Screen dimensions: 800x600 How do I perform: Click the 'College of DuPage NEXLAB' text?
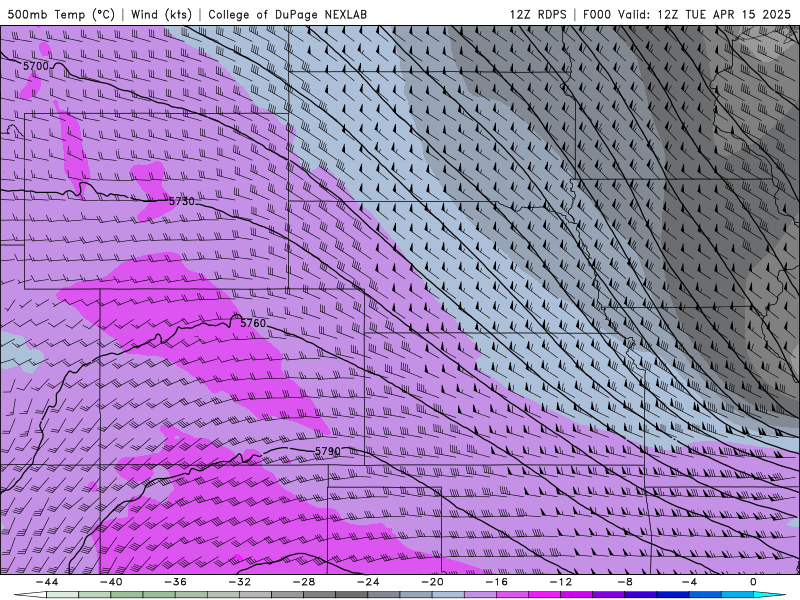(x=287, y=14)
